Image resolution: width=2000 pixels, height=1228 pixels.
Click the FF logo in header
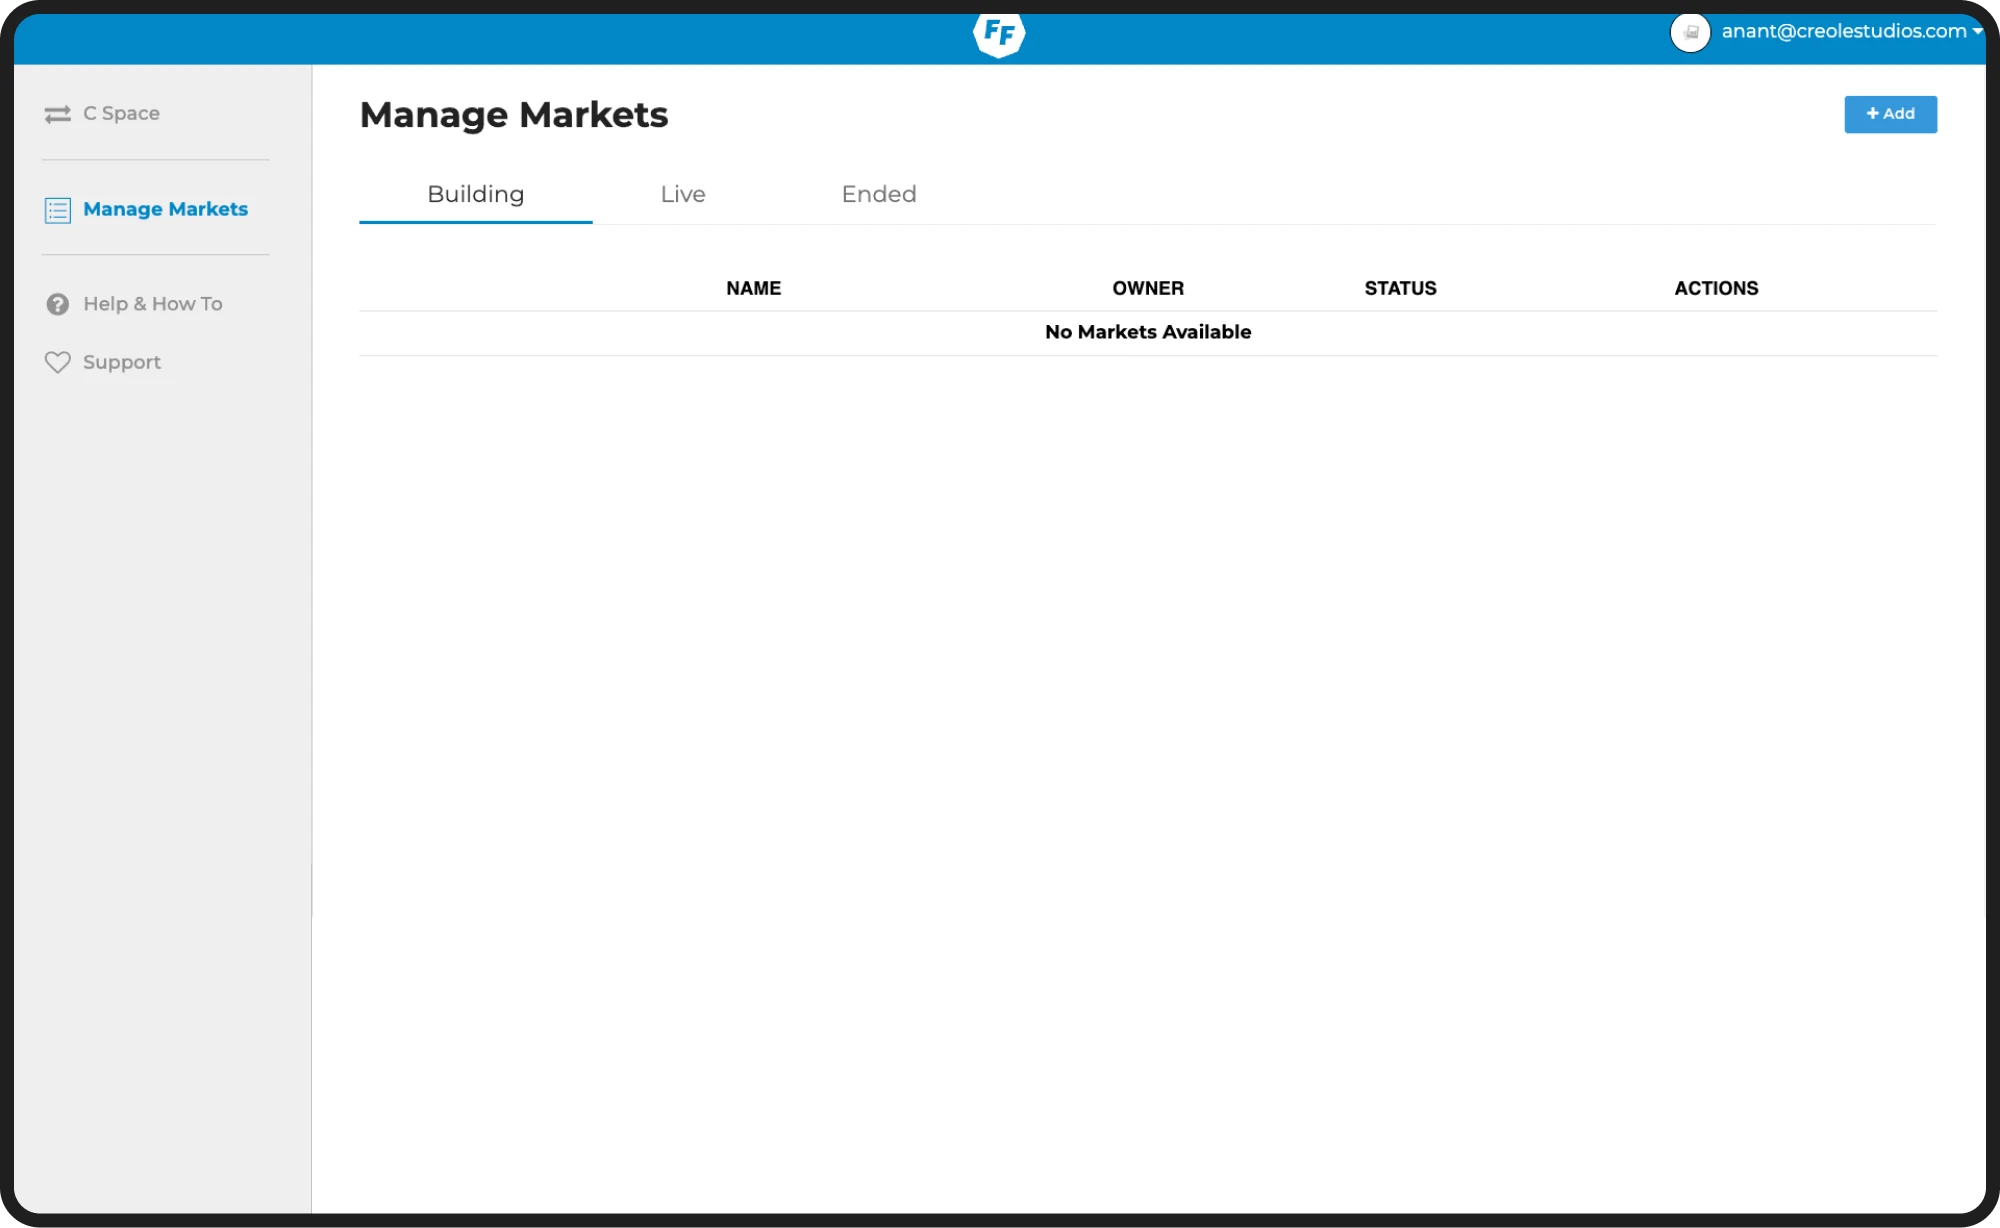click(x=999, y=34)
